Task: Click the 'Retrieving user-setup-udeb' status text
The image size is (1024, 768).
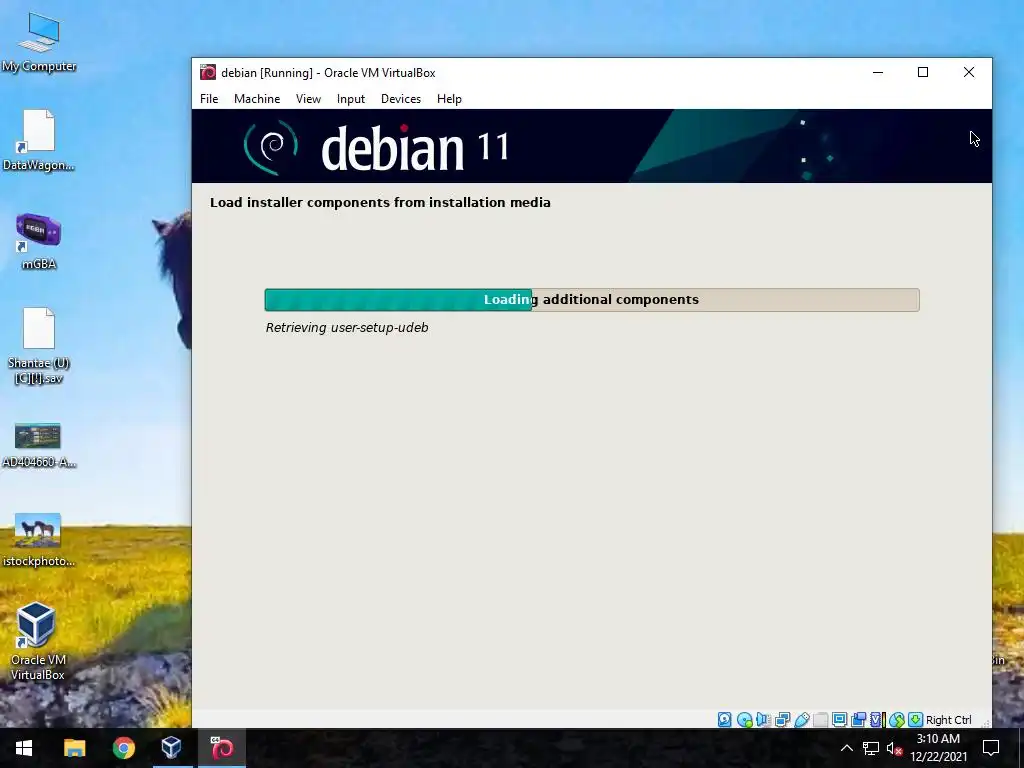Action: [x=347, y=328]
